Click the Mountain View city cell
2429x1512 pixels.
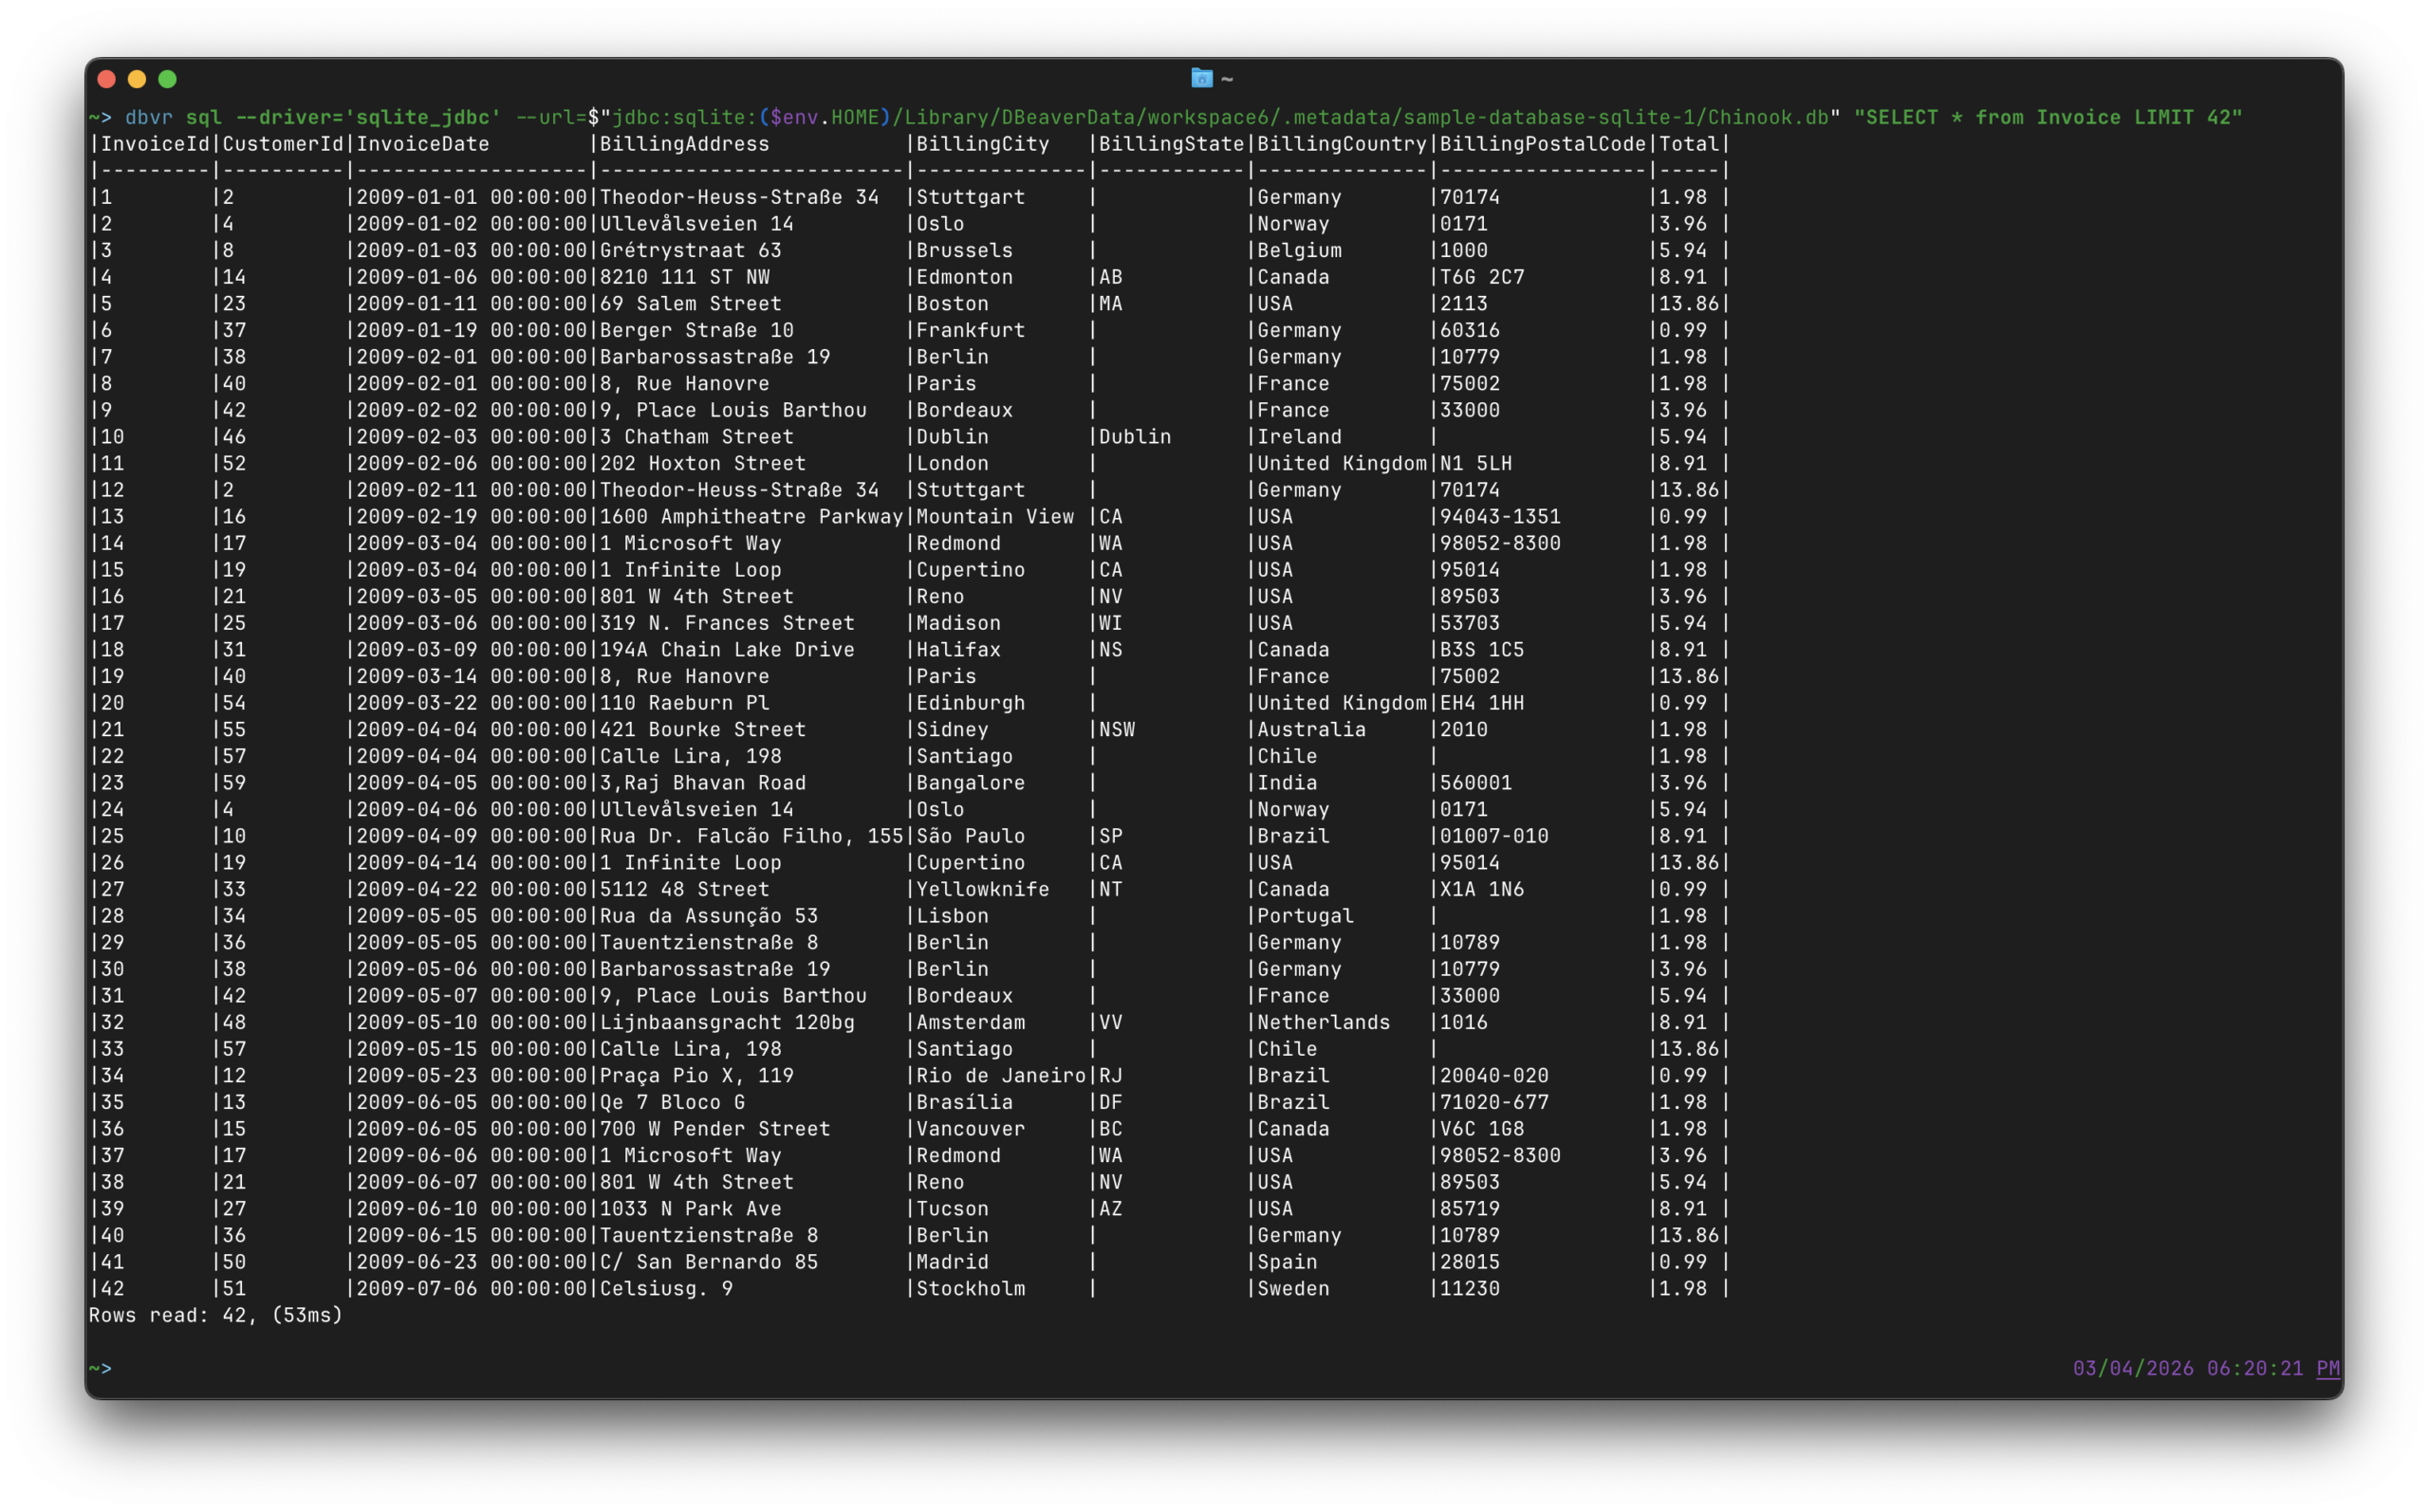tap(994, 517)
